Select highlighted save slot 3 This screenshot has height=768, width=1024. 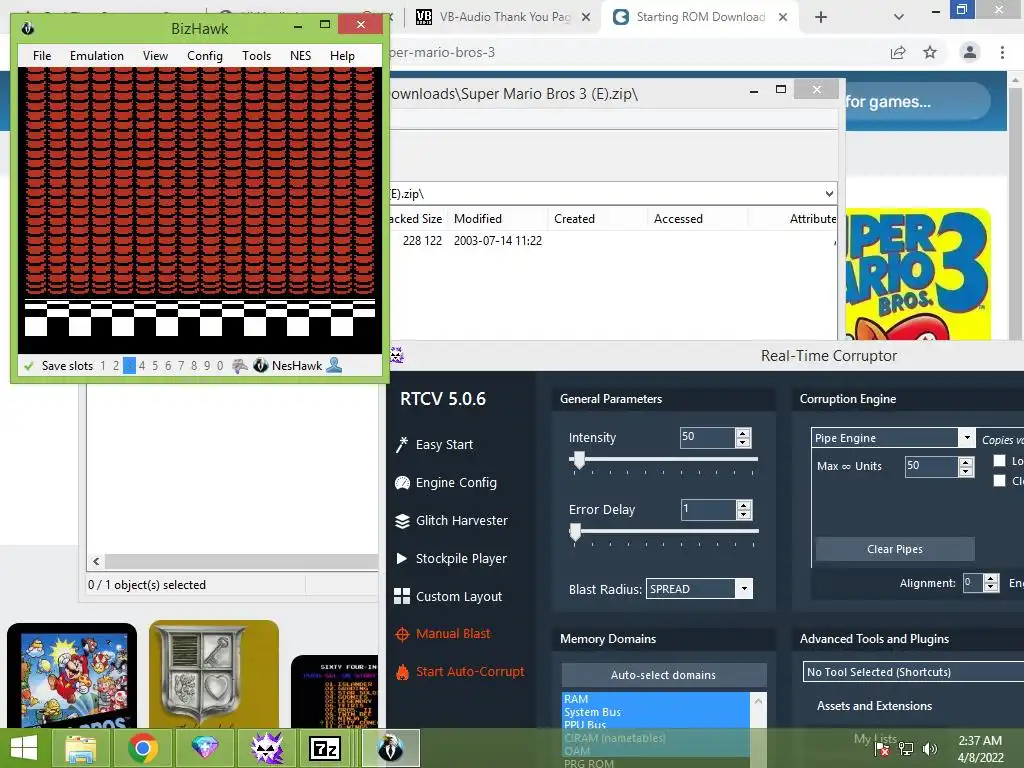click(129, 366)
